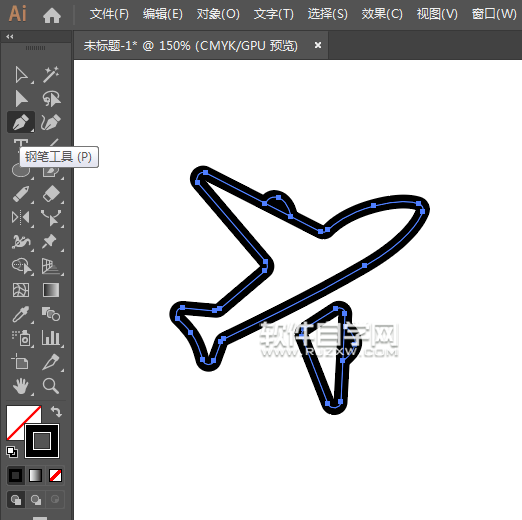The image size is (522, 520).
Task: Select the Slice tool
Action: 51,362
